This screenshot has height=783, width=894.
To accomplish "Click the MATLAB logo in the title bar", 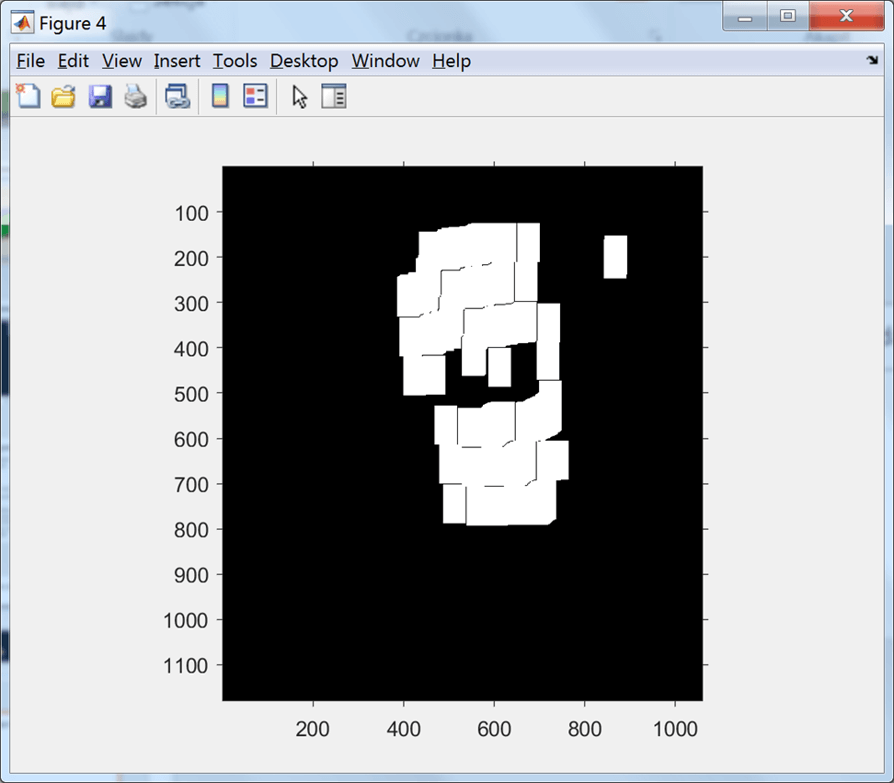I will [23, 23].
